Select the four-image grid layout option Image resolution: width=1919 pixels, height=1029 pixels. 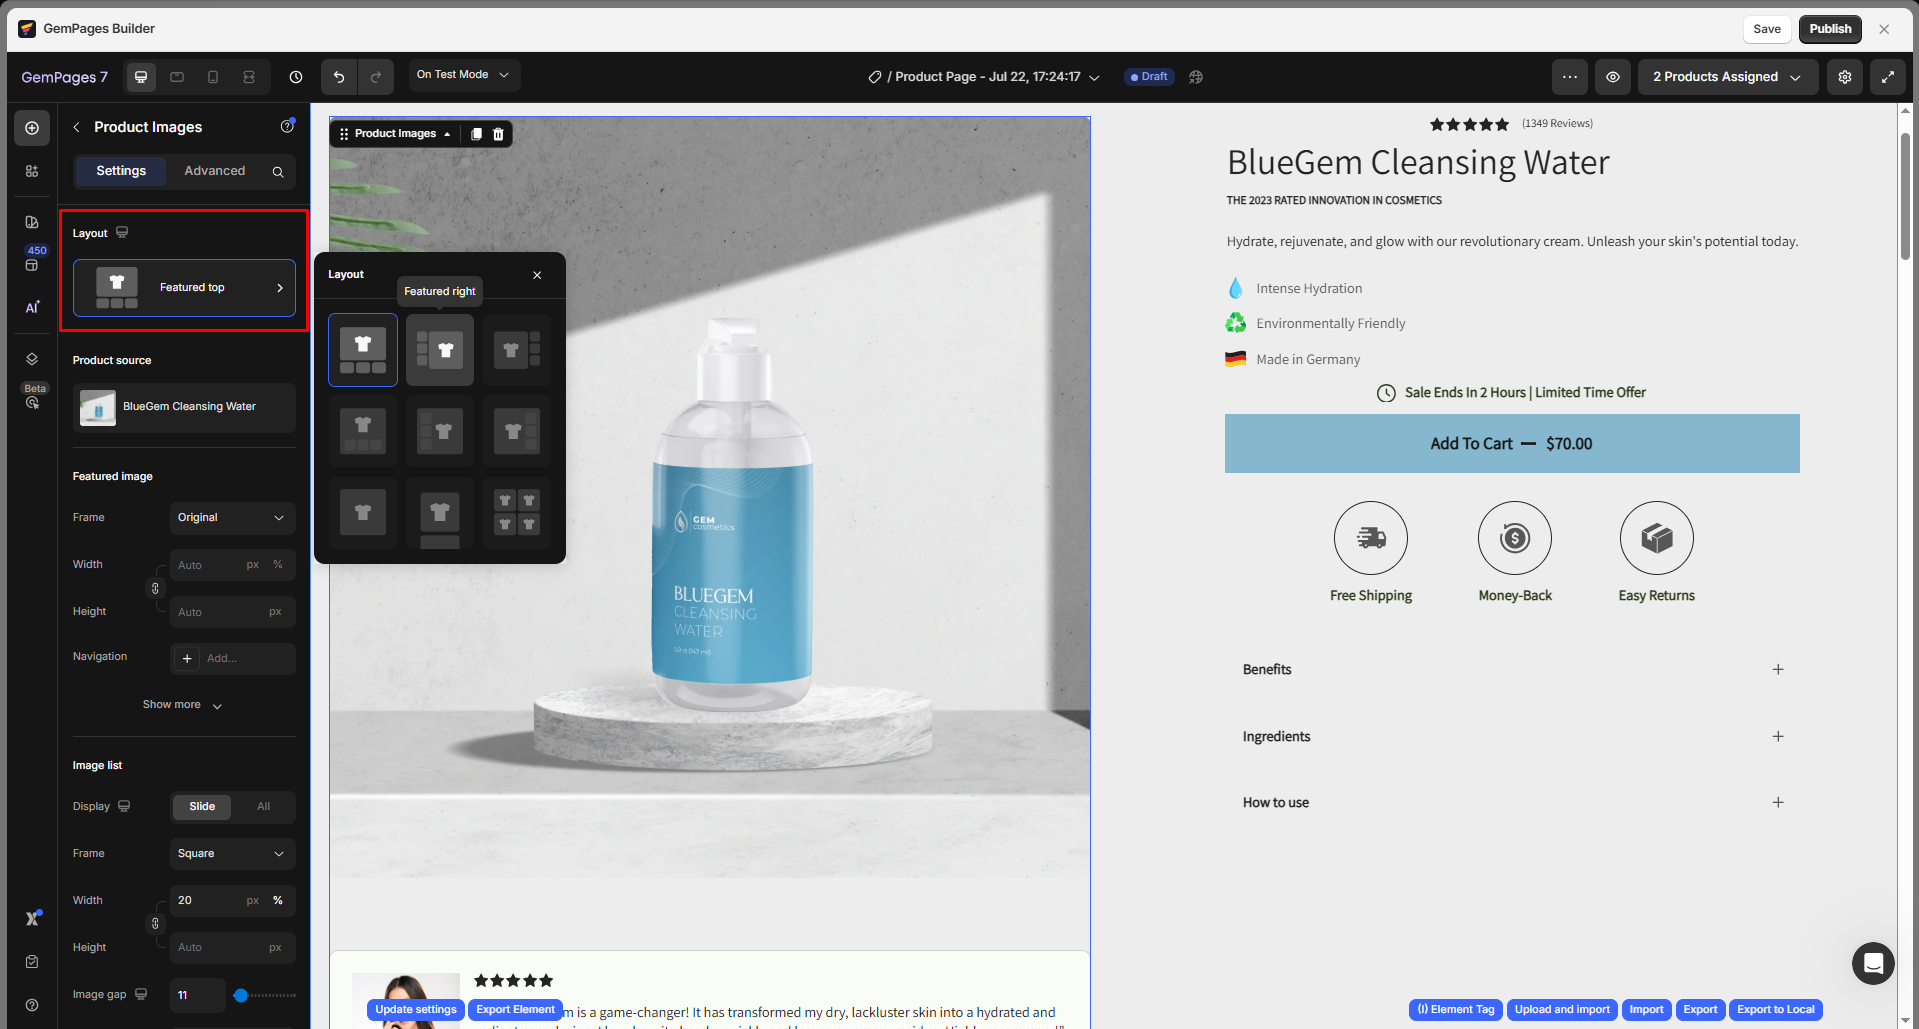[517, 513]
